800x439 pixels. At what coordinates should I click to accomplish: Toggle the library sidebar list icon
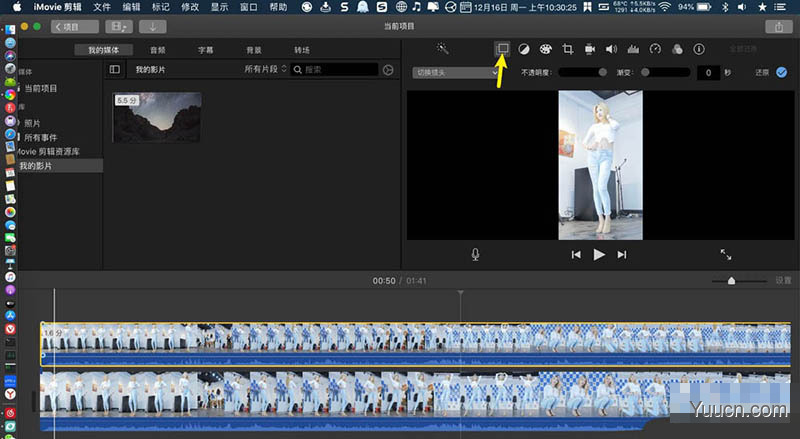115,69
